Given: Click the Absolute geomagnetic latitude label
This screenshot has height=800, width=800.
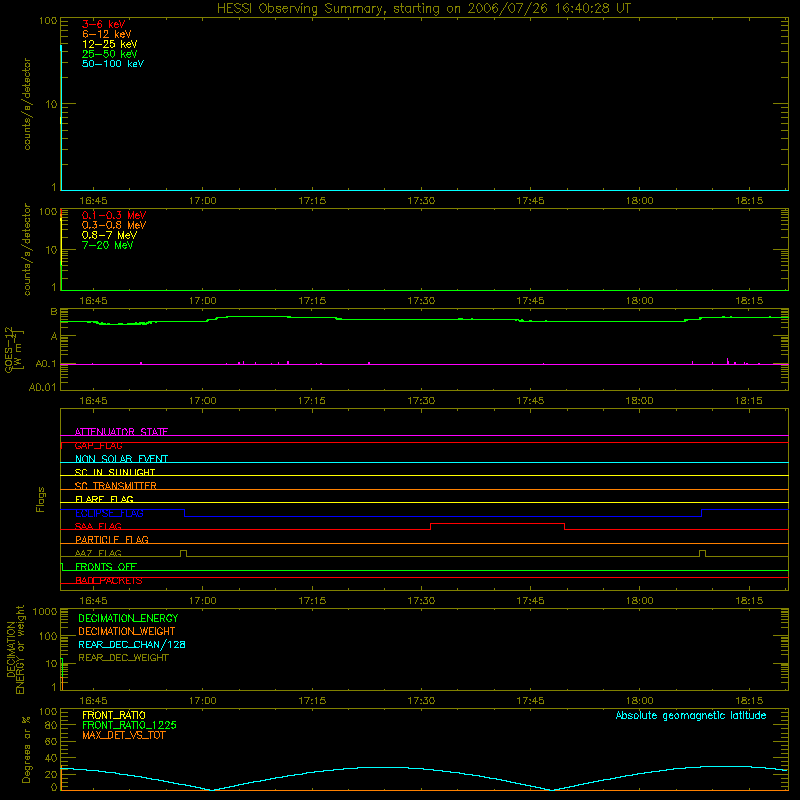Looking at the screenshot, I should point(691,715).
